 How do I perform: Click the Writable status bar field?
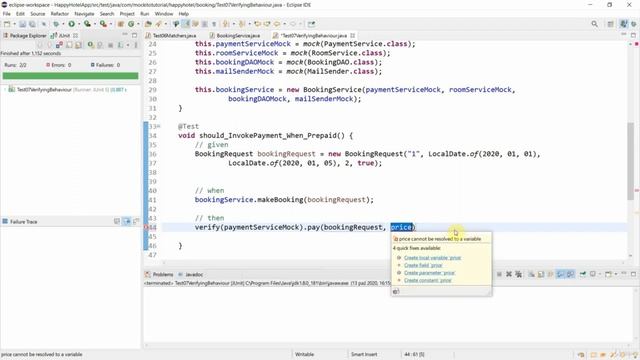(304, 354)
